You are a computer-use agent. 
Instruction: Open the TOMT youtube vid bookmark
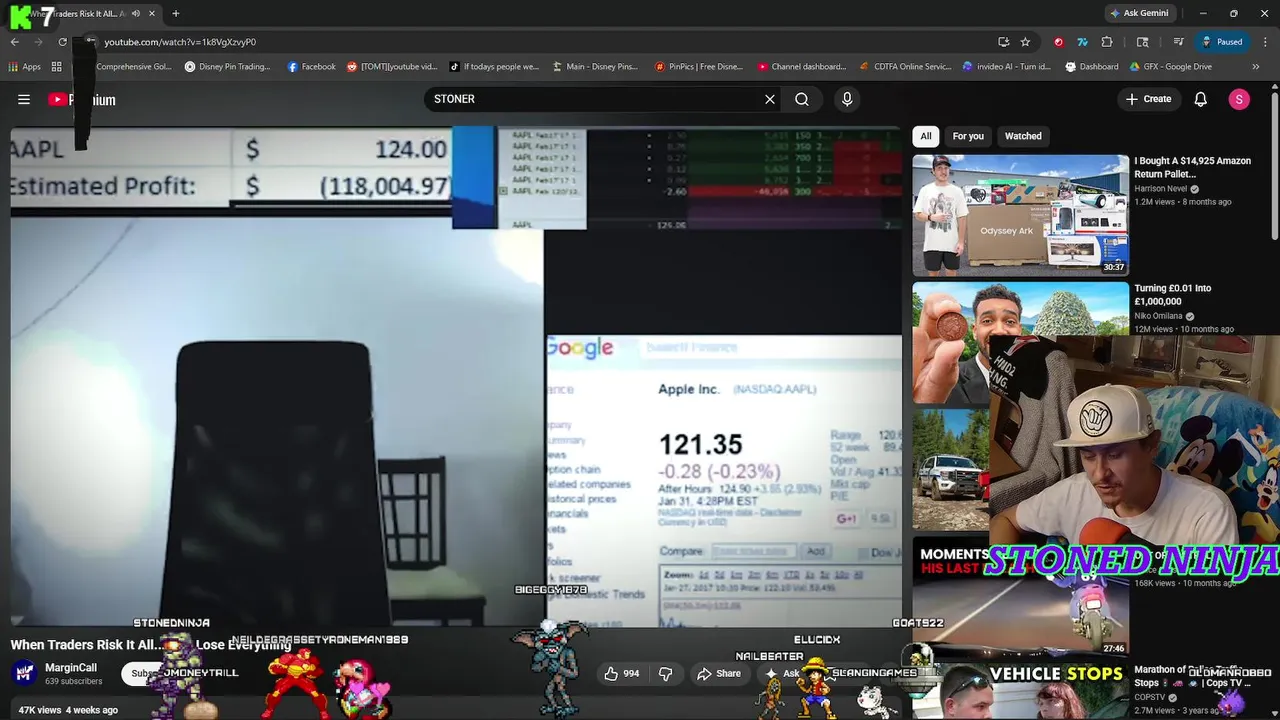coord(392,67)
